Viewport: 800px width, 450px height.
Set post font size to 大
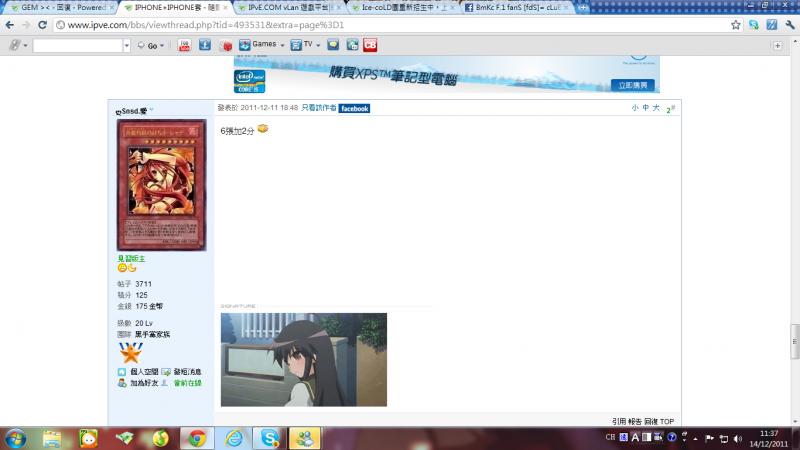pyautogui.click(x=656, y=108)
